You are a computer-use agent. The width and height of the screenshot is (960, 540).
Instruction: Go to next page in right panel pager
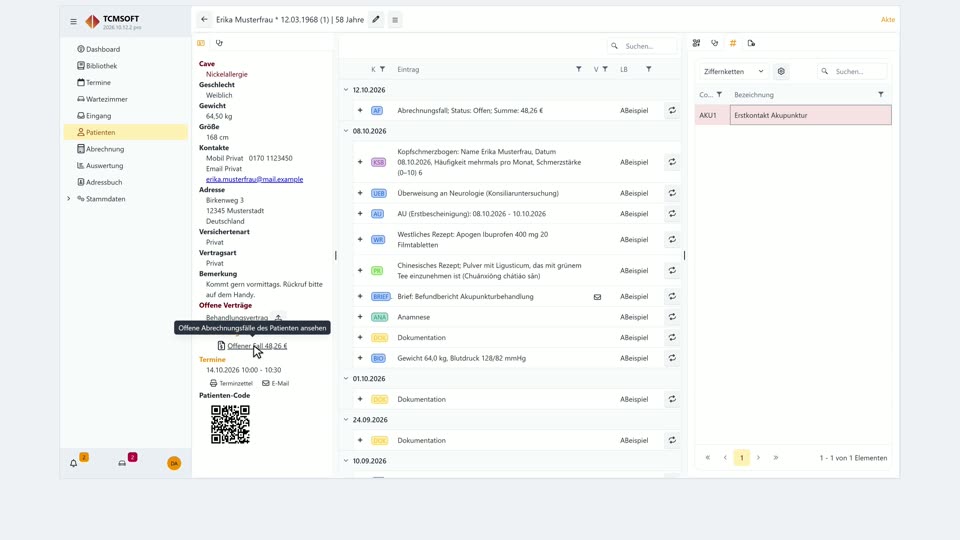[x=758, y=458]
